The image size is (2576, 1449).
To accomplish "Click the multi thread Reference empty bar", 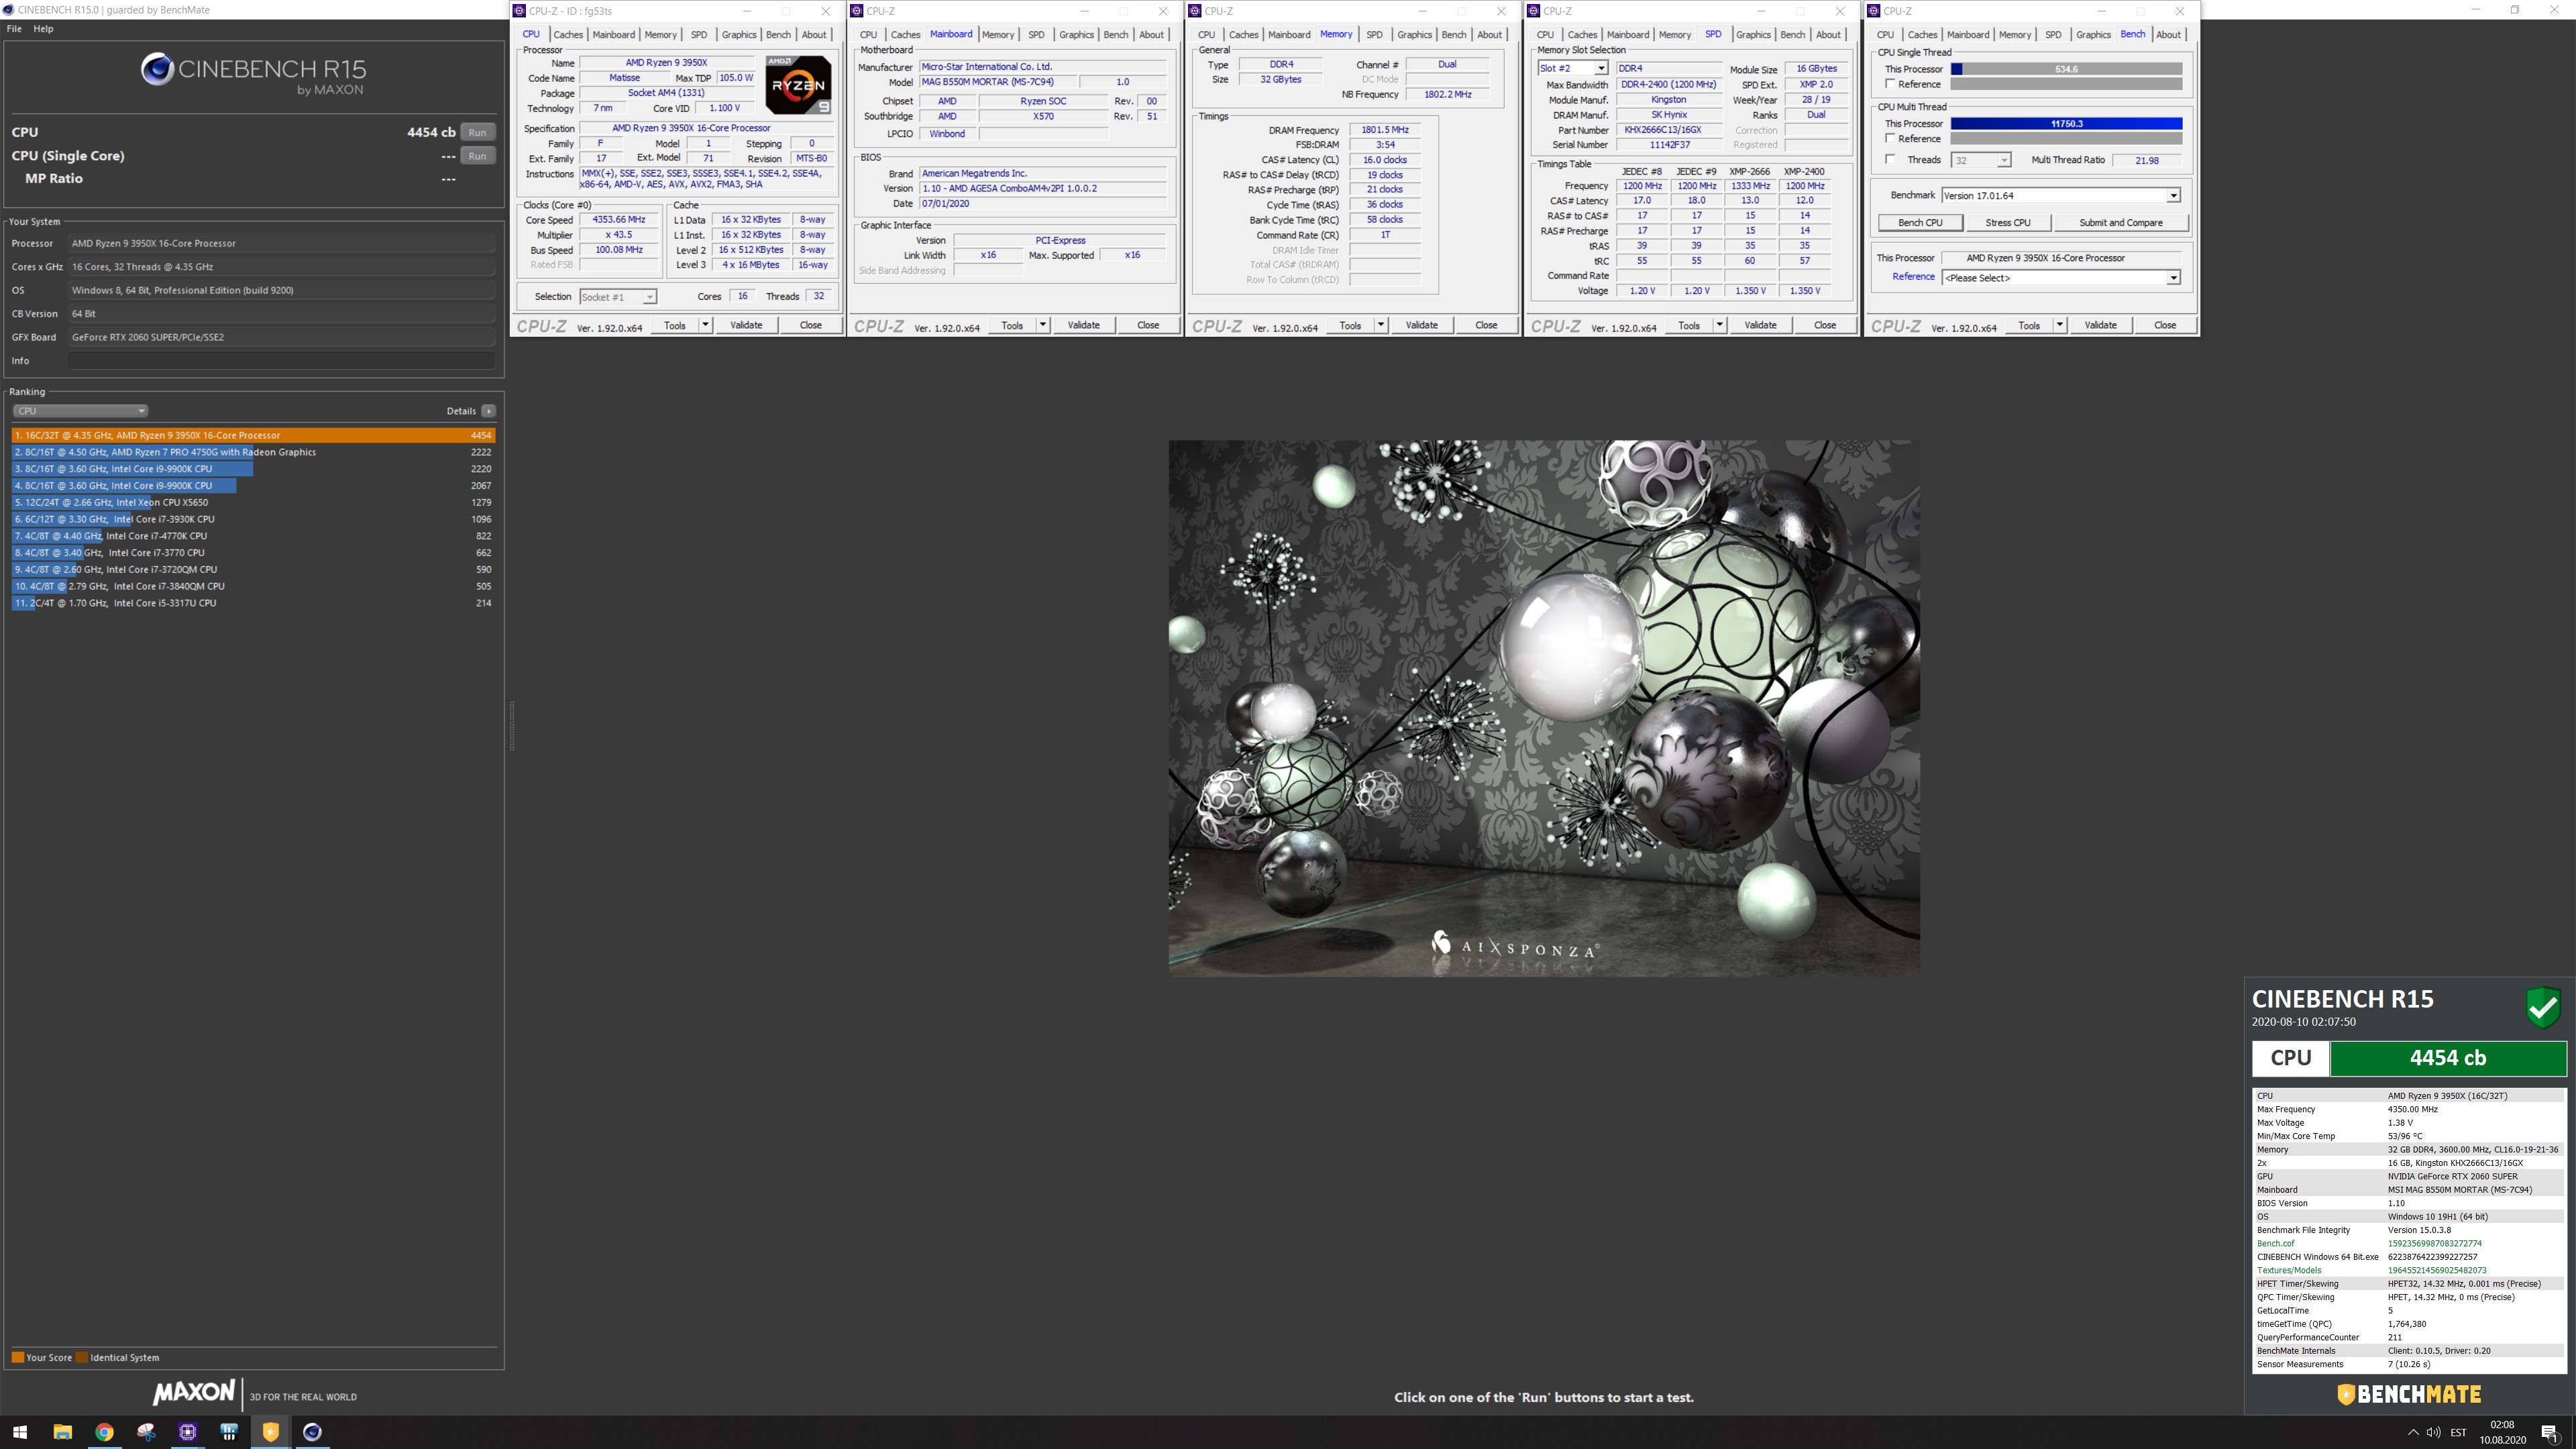I will 2066,139.
